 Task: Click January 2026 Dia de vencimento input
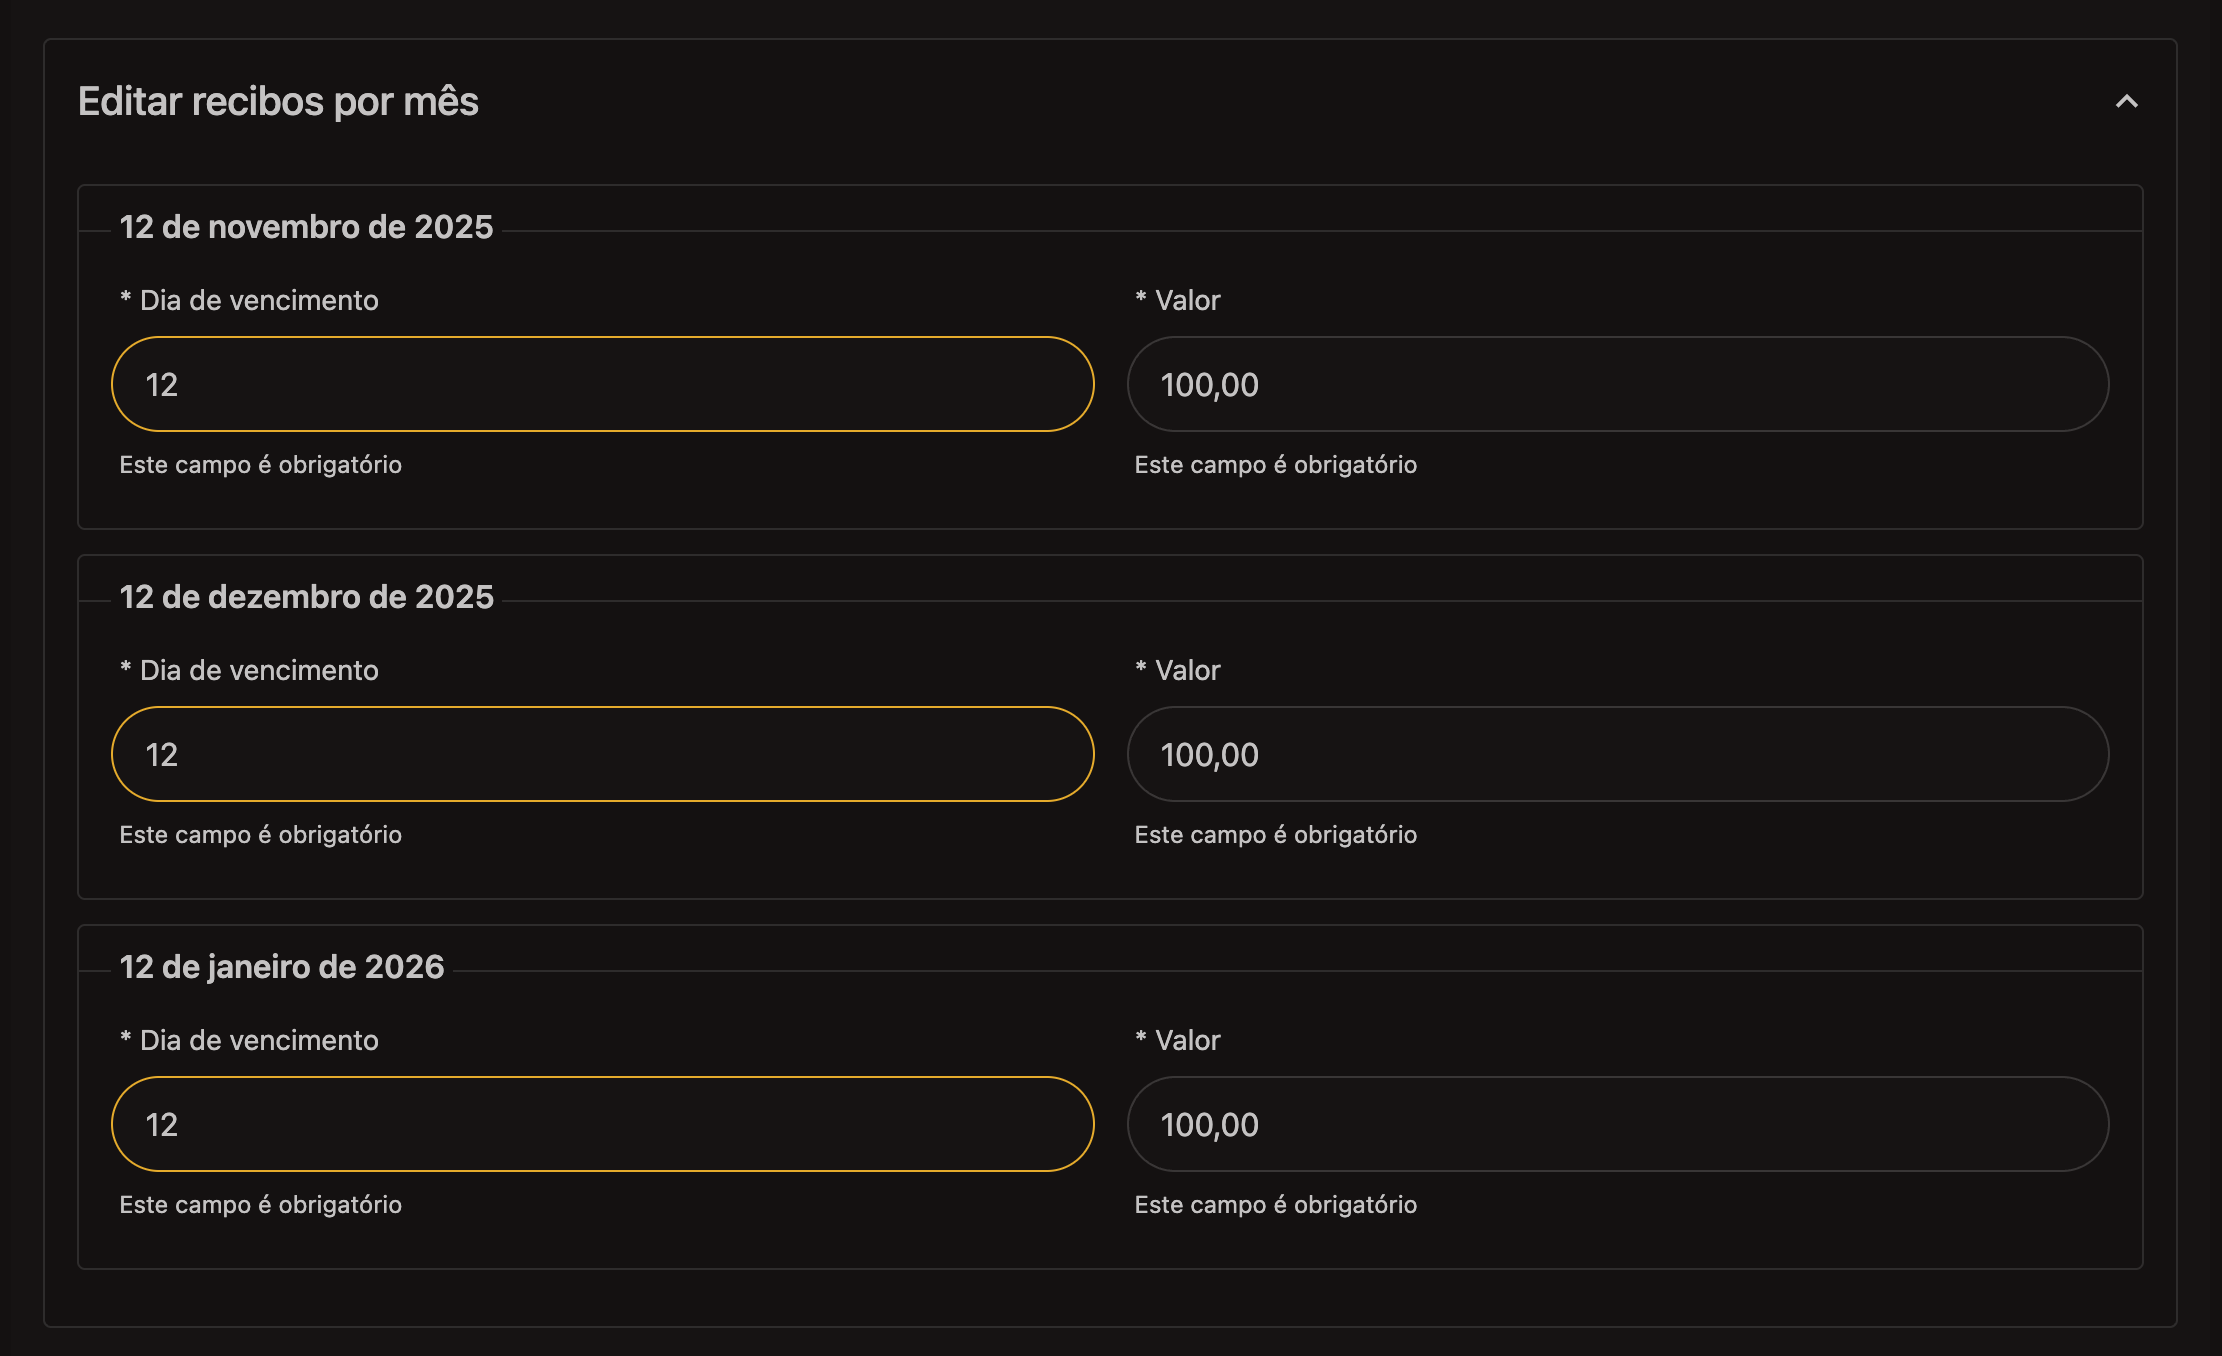(602, 1124)
